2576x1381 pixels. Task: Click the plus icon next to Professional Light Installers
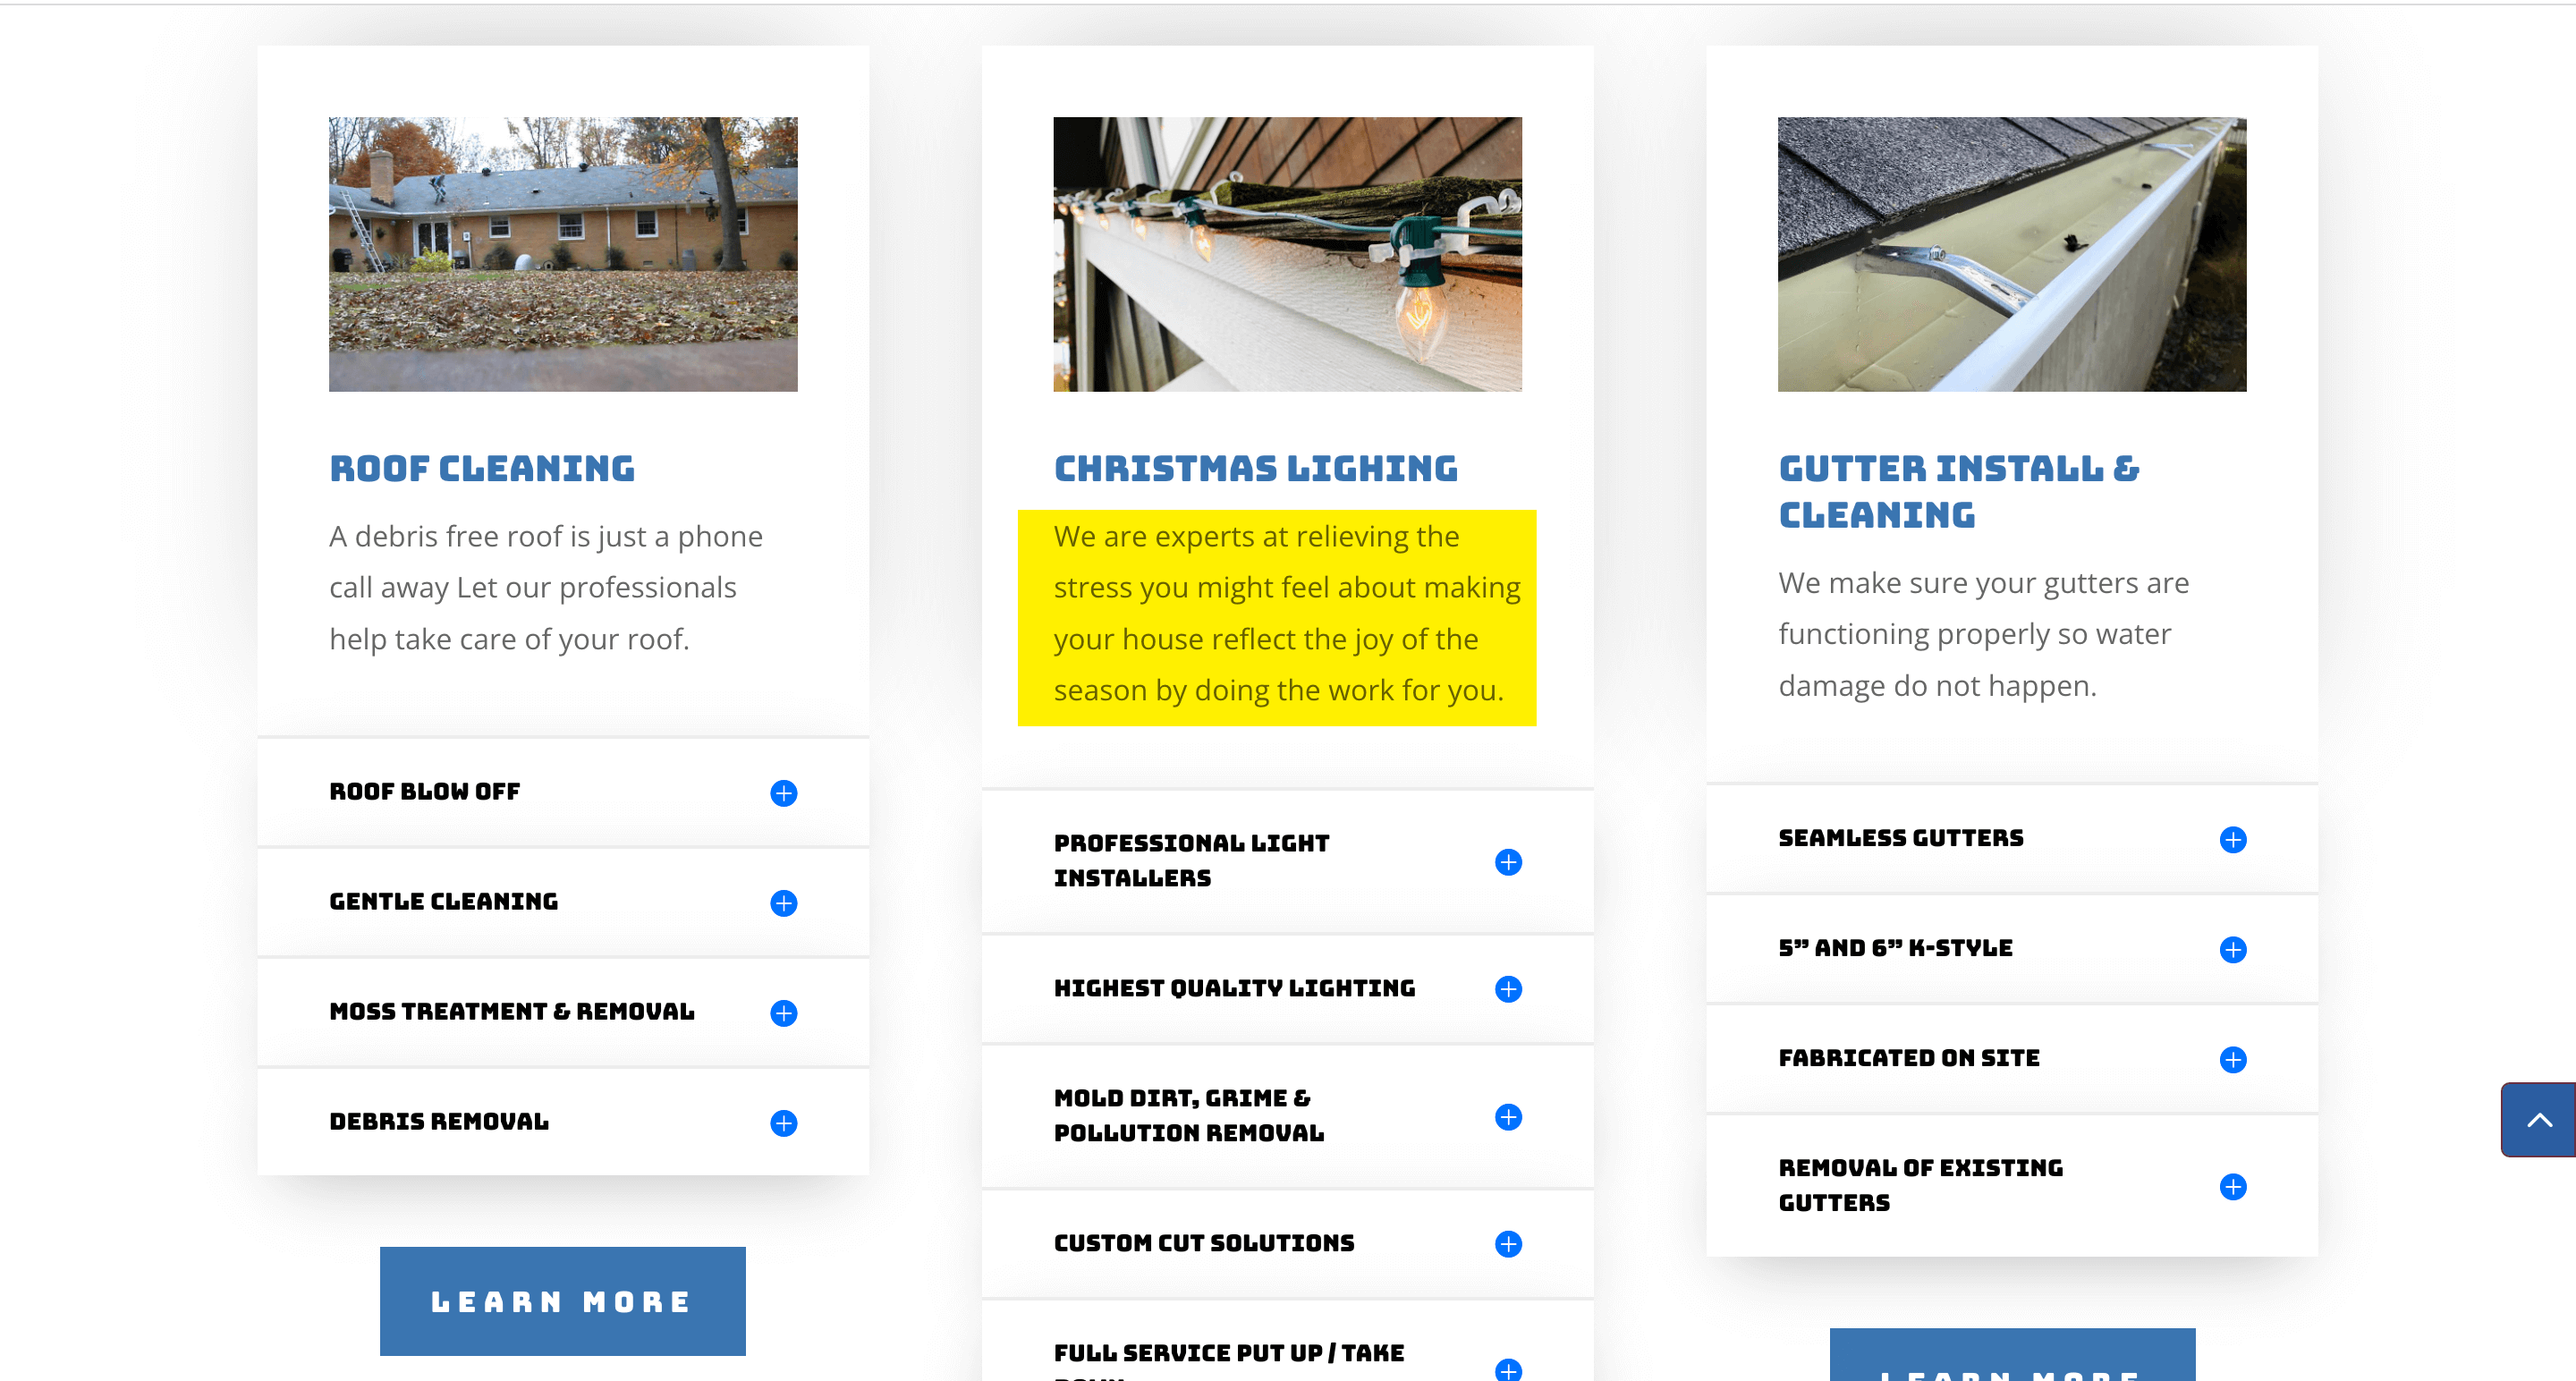(x=1508, y=861)
